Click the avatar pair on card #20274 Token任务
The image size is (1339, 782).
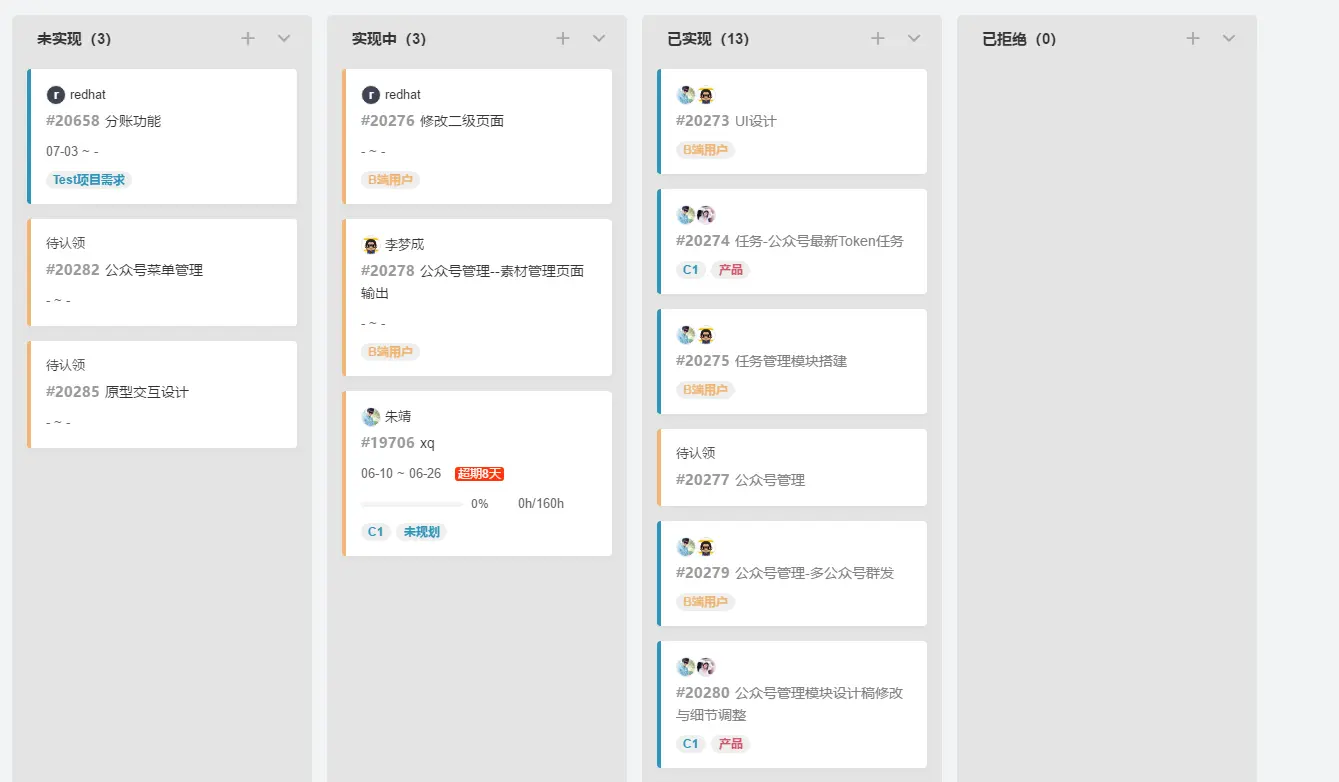coord(694,214)
